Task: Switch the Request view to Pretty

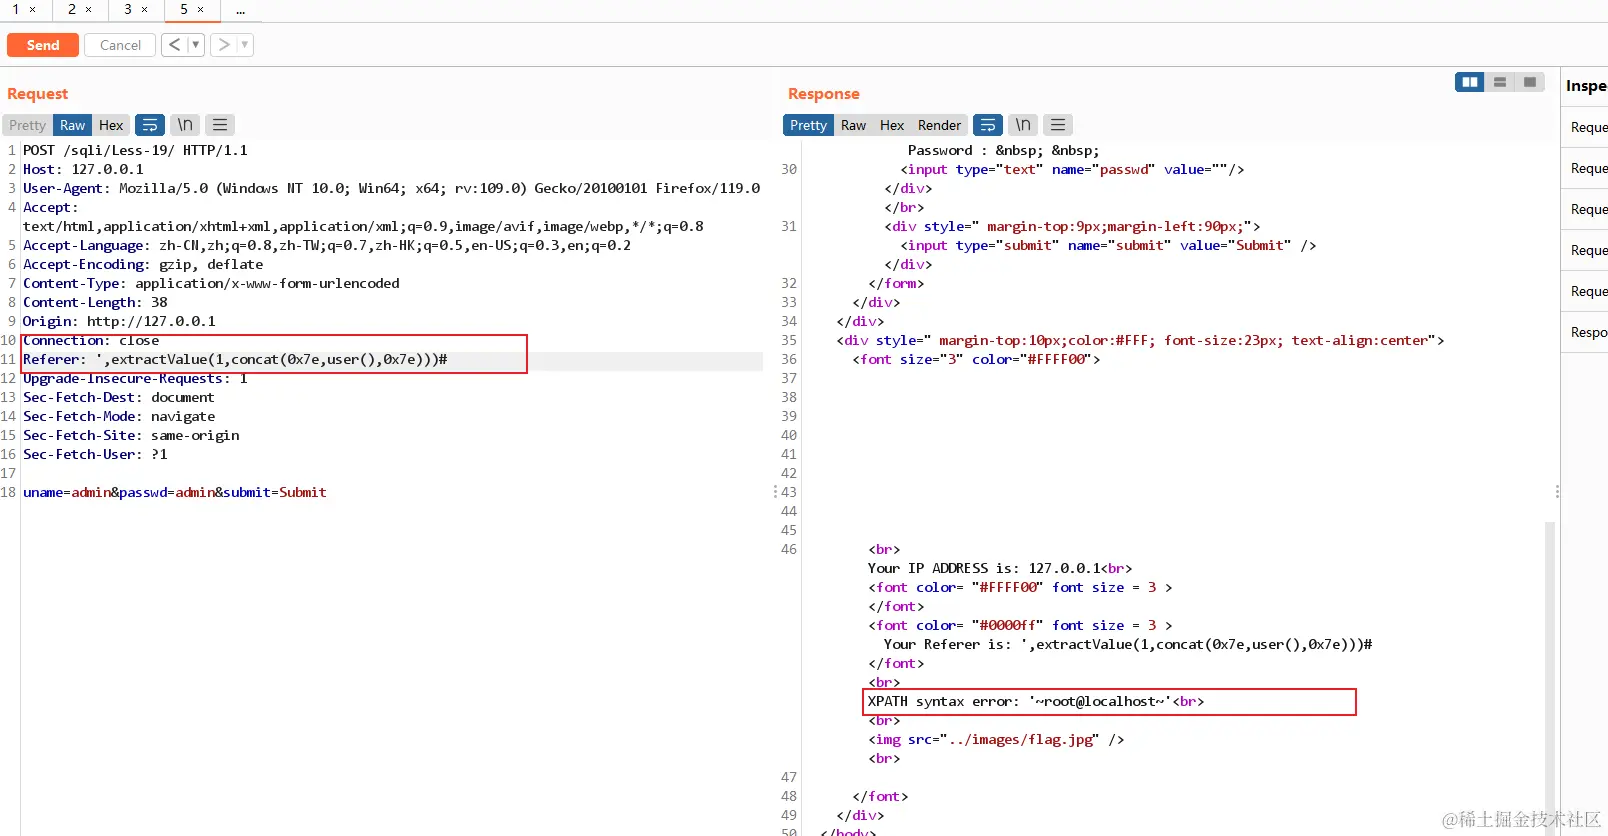Action: tap(28, 125)
